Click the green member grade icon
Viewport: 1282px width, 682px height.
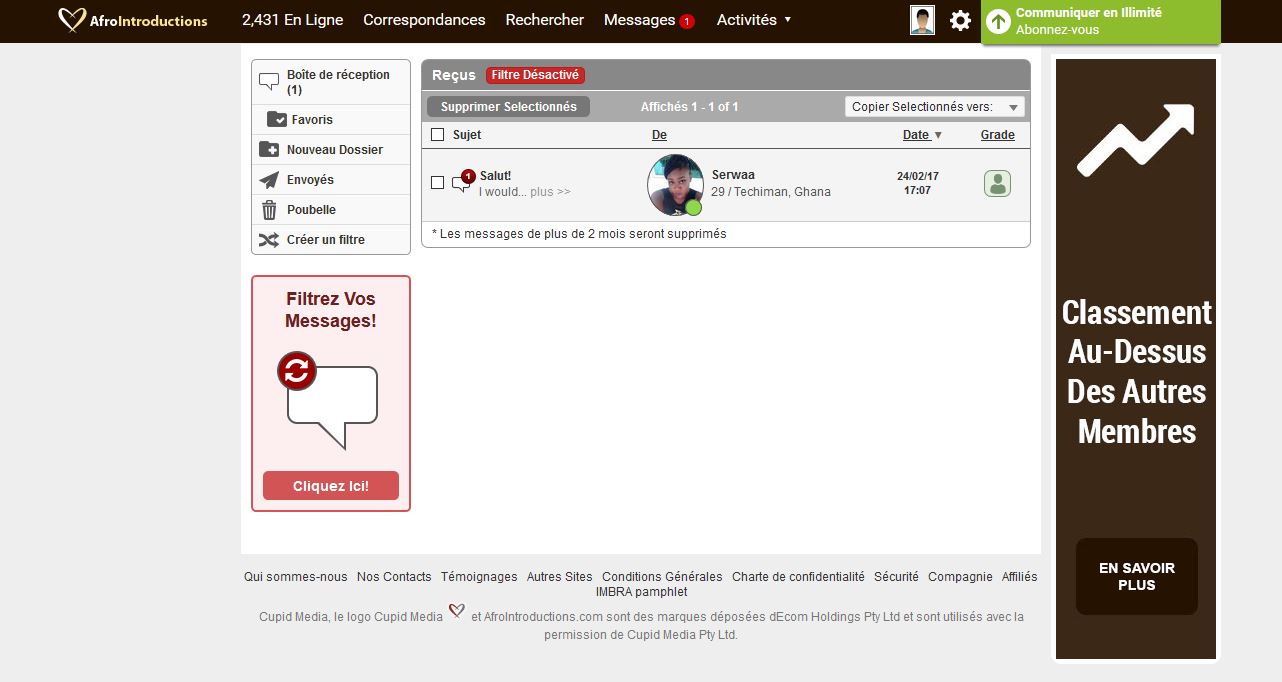click(x=997, y=184)
